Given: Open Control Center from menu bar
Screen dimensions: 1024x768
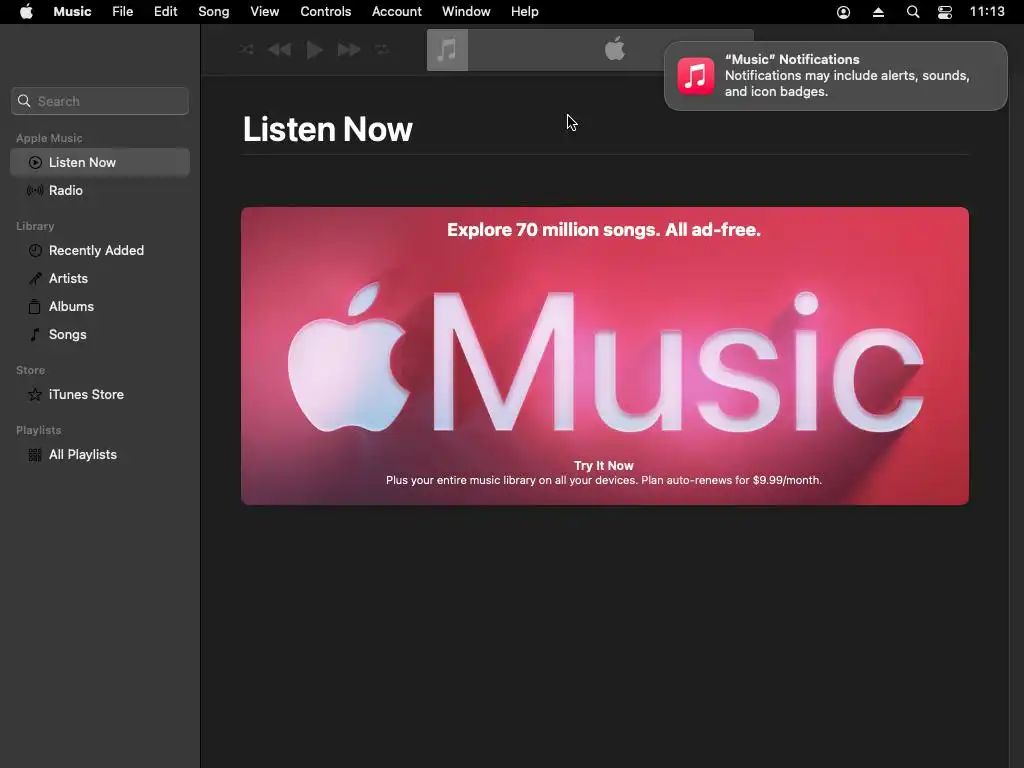Looking at the screenshot, I should [x=945, y=12].
